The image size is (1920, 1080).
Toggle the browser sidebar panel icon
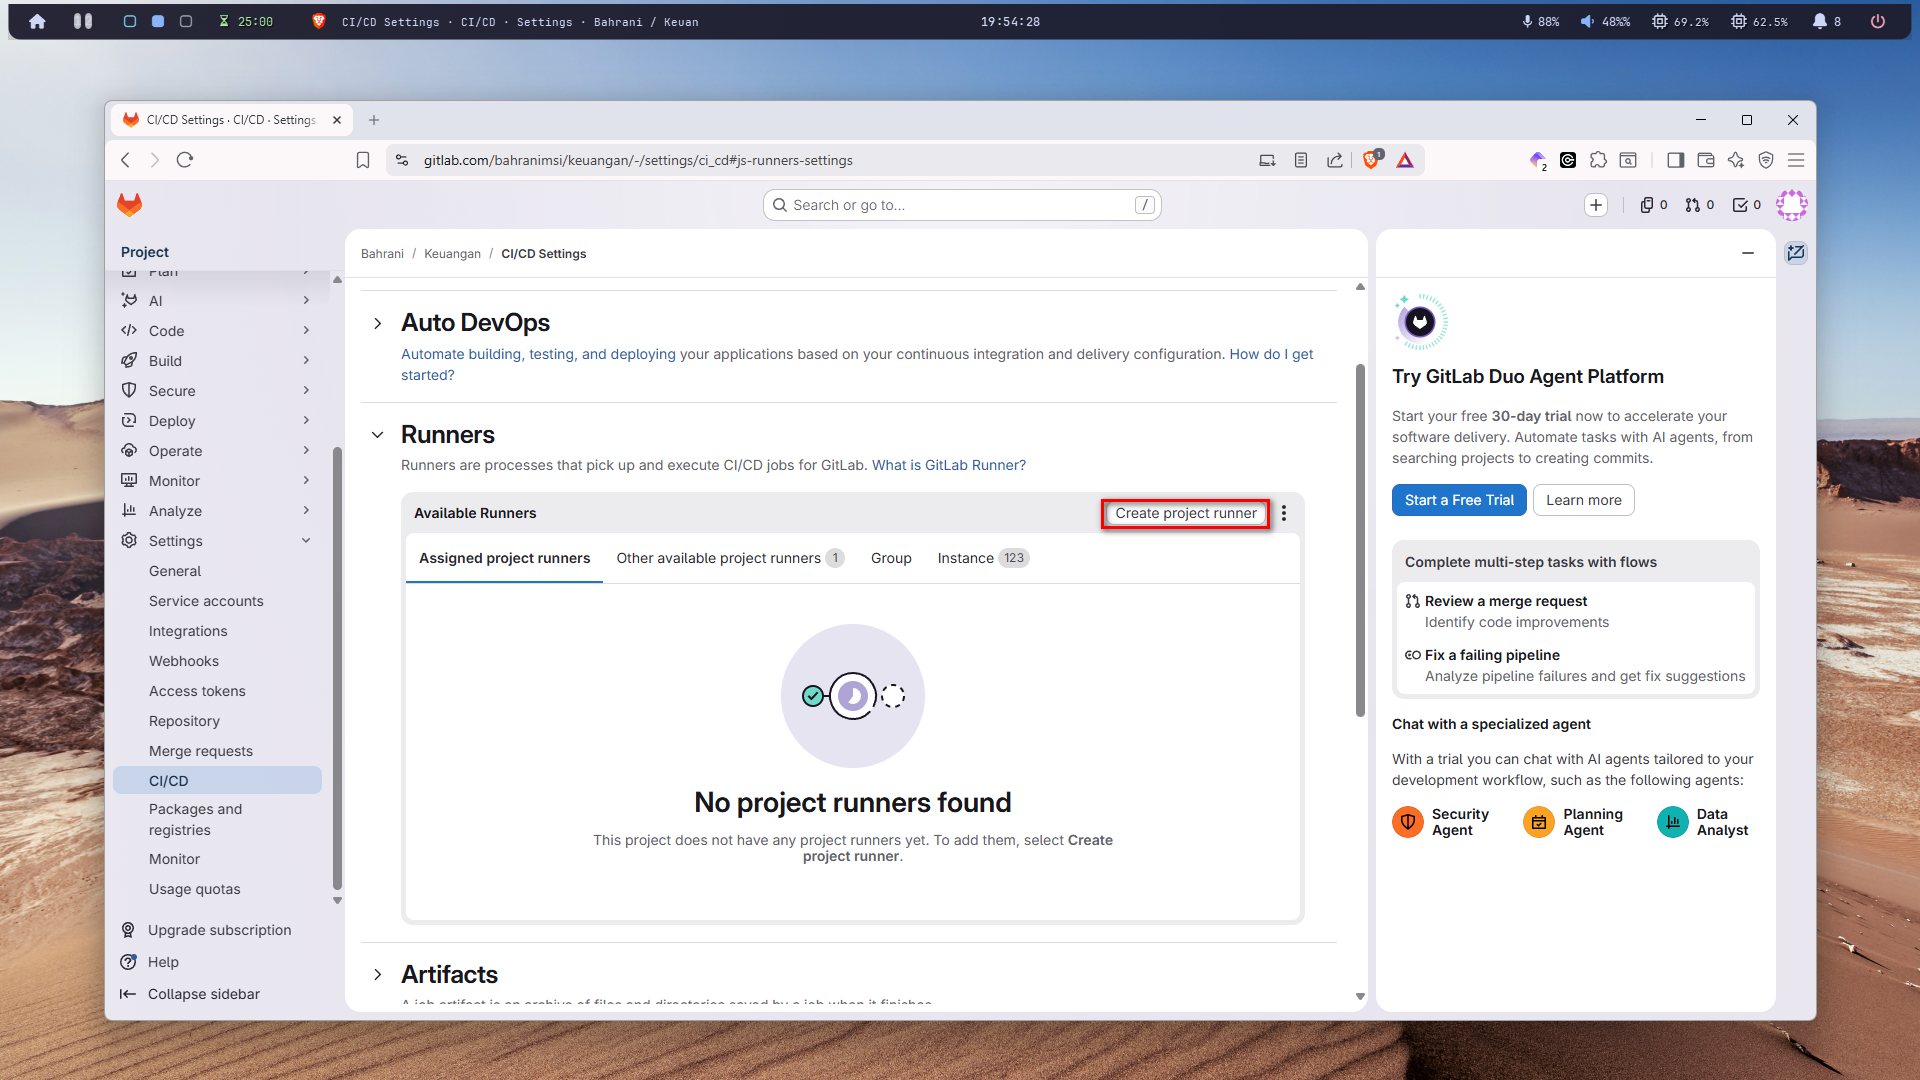point(1676,160)
